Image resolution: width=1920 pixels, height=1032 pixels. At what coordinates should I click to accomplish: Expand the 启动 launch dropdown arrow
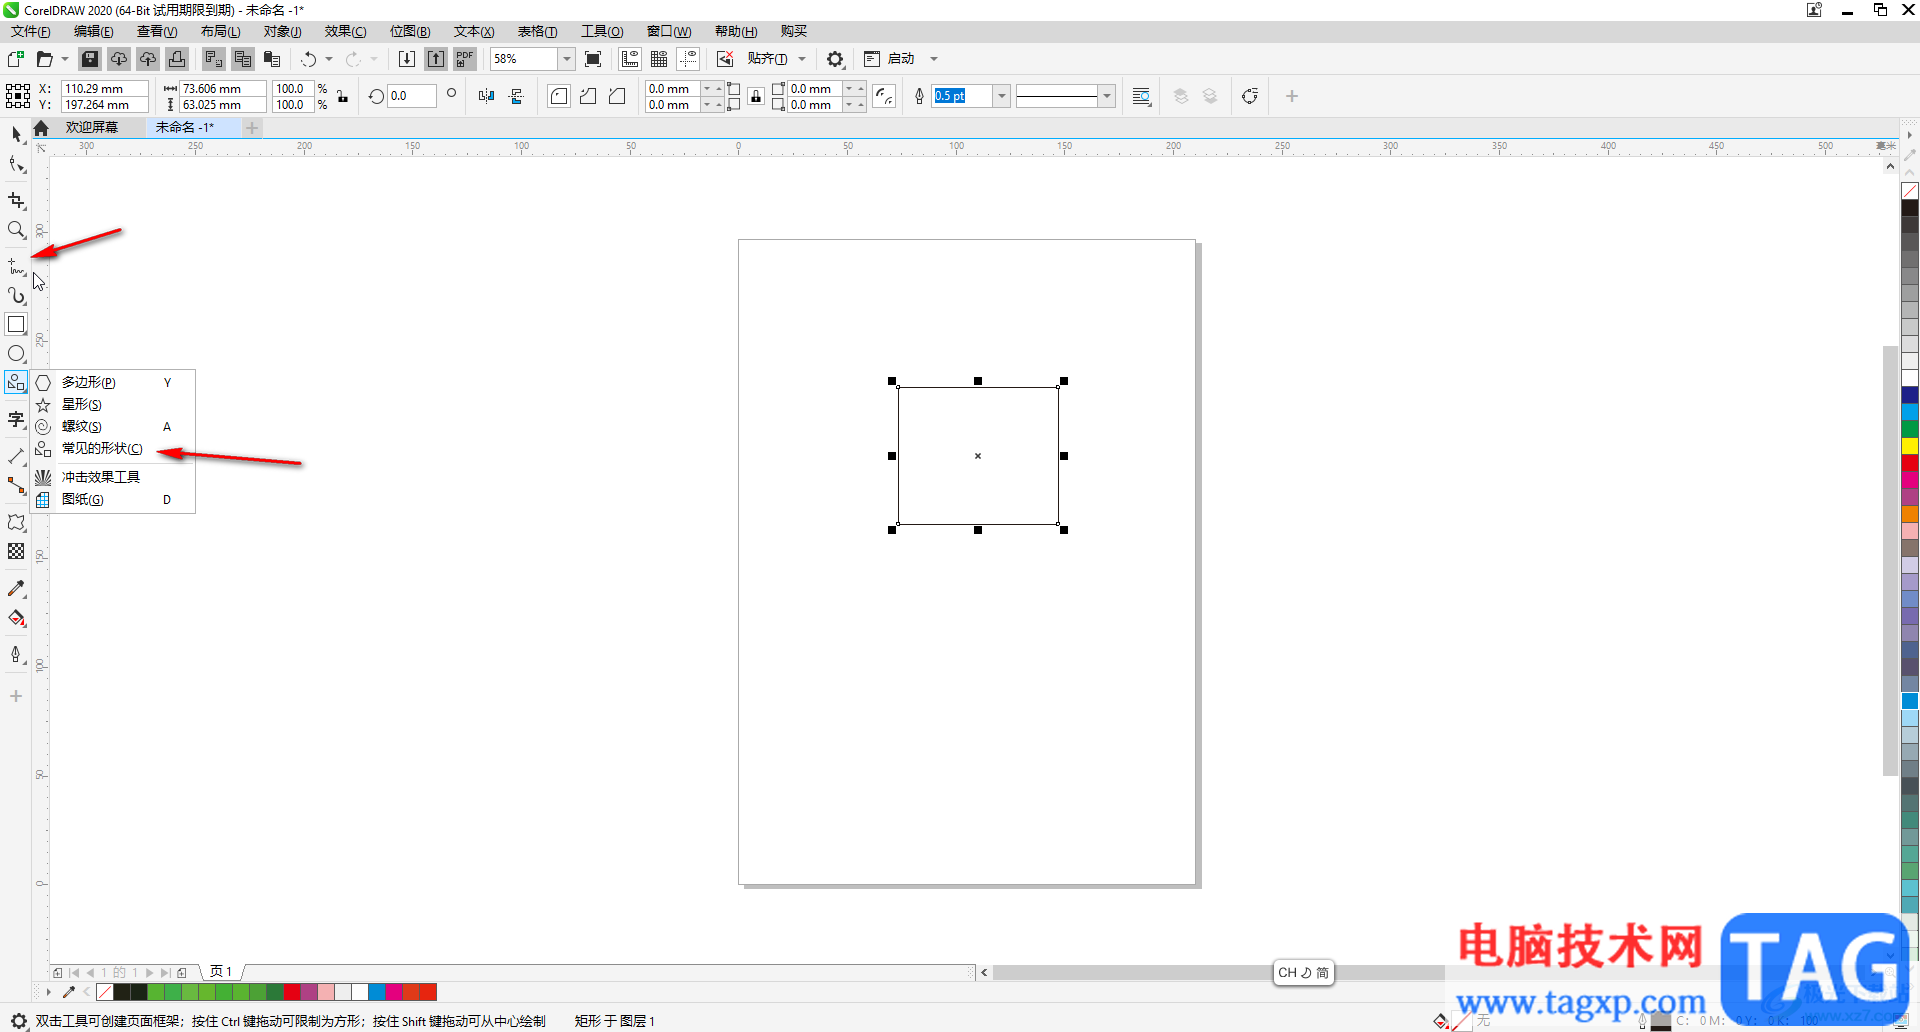[x=934, y=59]
